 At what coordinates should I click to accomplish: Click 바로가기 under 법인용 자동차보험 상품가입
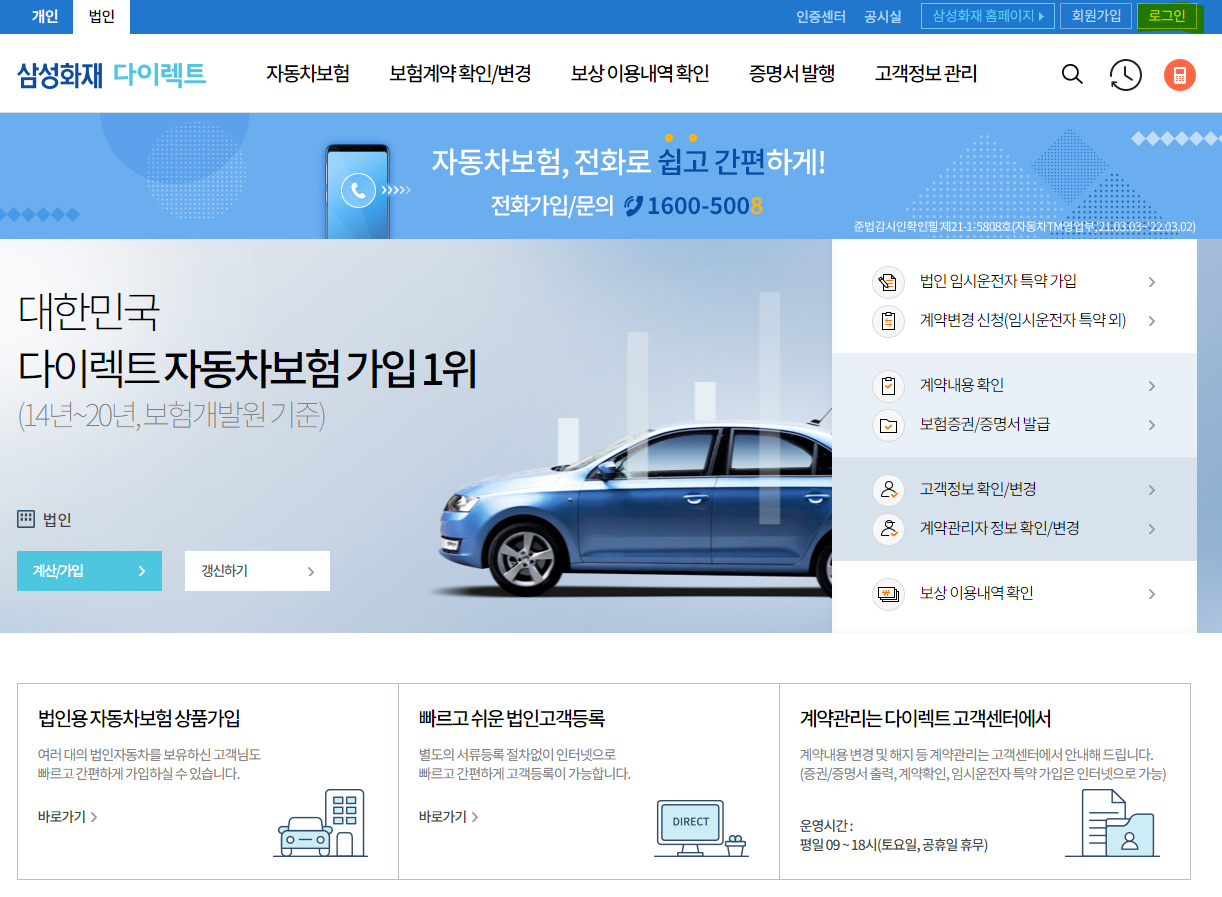(x=67, y=817)
